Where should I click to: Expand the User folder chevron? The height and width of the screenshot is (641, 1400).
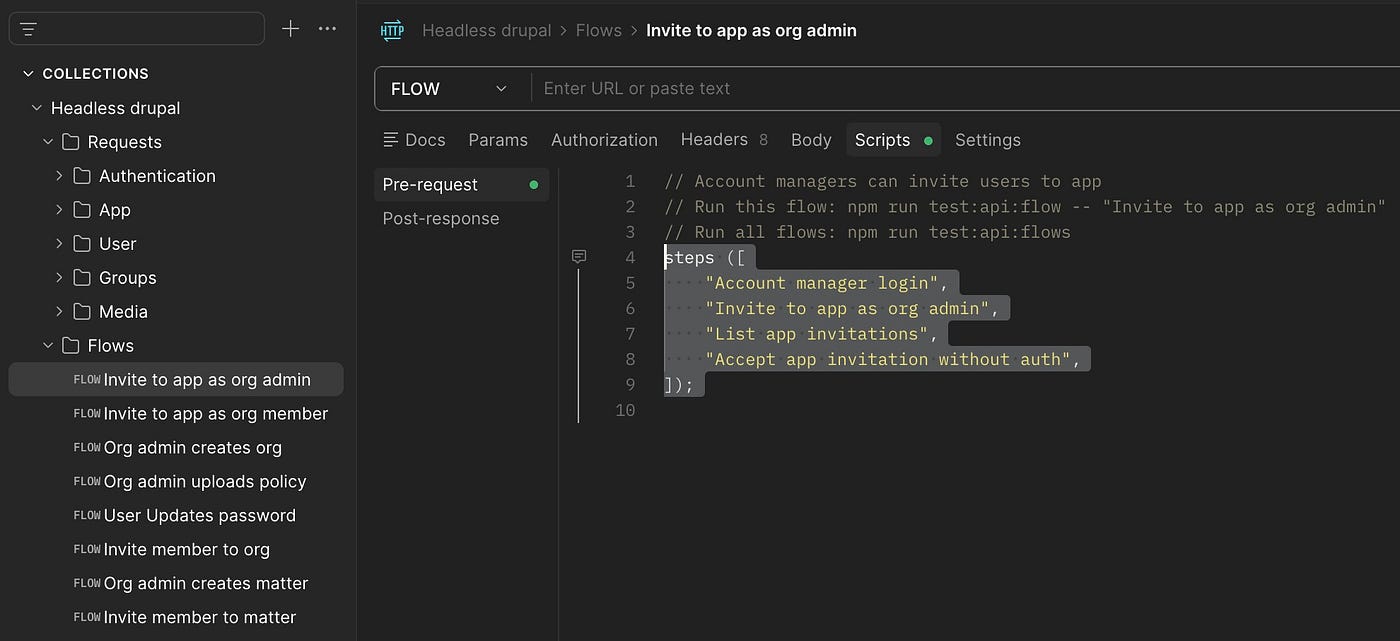pyautogui.click(x=59, y=244)
